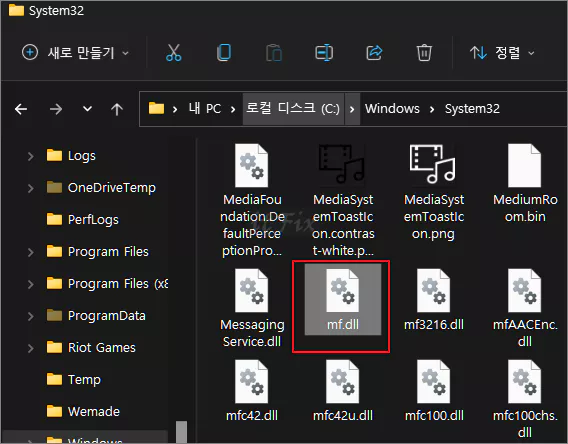Select OneDriveTemp folder in sidebar
Viewport: 568px width, 444px height.
101,188
